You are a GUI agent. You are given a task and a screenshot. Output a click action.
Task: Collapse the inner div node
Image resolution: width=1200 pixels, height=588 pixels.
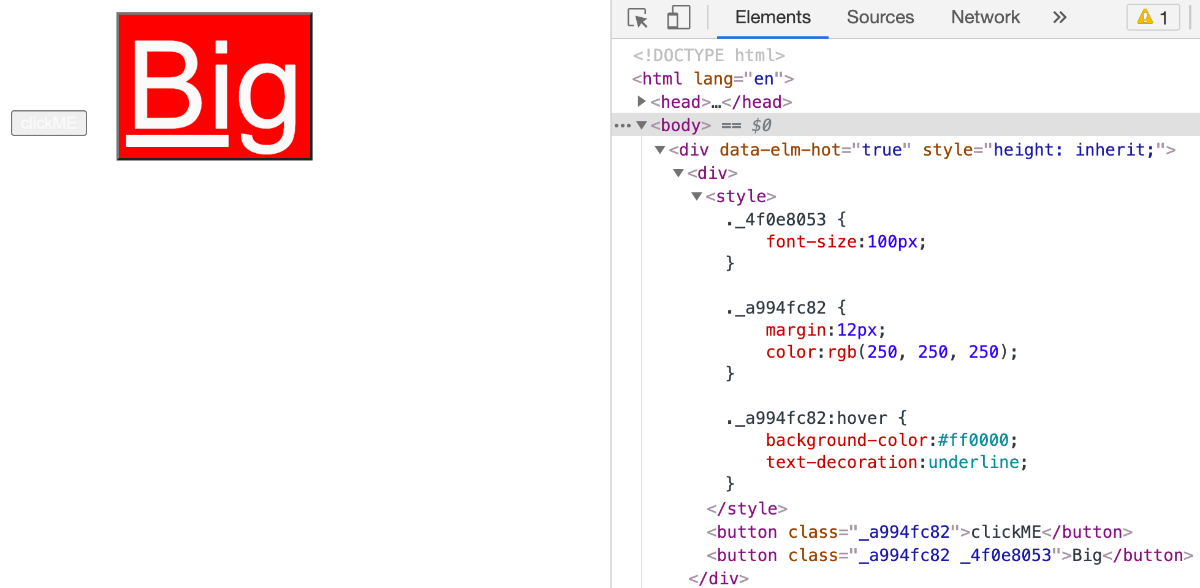click(x=679, y=174)
